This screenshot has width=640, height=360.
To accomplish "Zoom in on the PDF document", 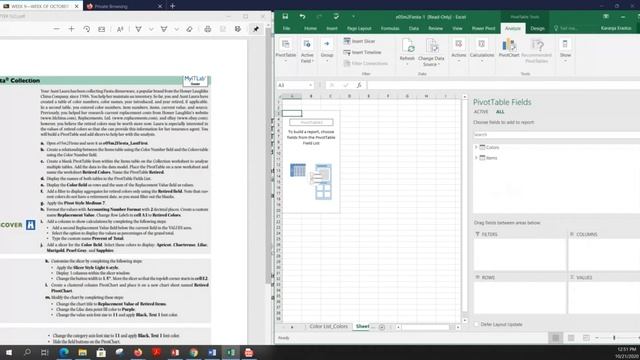I will pyautogui.click(x=71, y=29).
